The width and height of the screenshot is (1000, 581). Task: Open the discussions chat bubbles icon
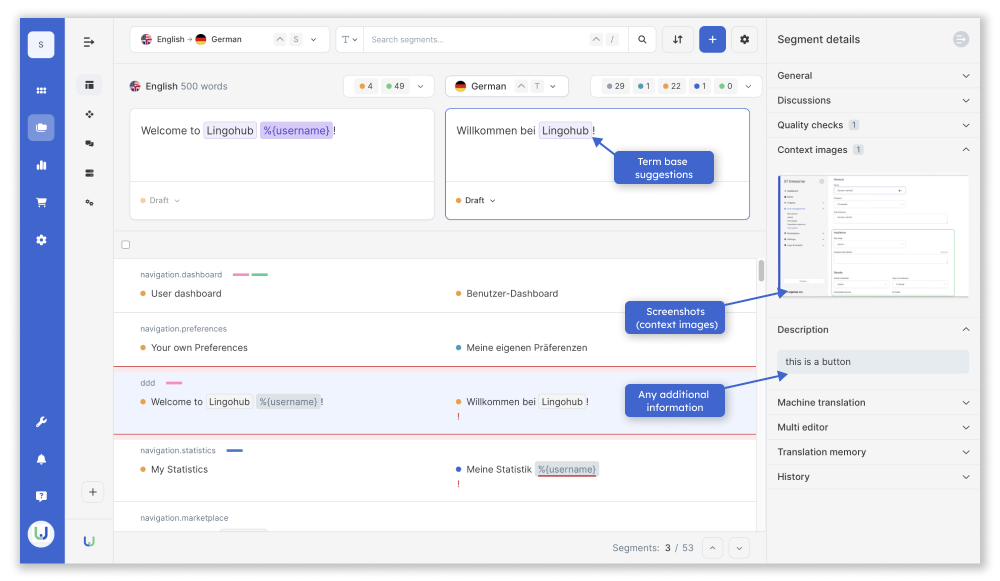(x=89, y=143)
